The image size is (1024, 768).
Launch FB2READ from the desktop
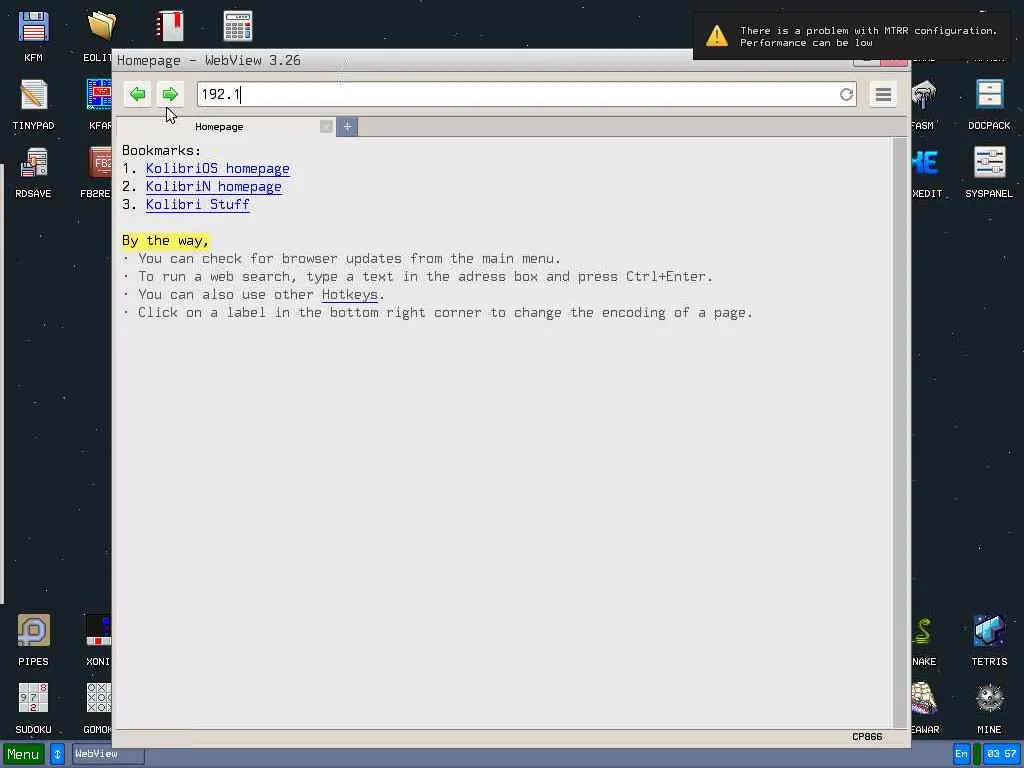[x=97, y=172]
